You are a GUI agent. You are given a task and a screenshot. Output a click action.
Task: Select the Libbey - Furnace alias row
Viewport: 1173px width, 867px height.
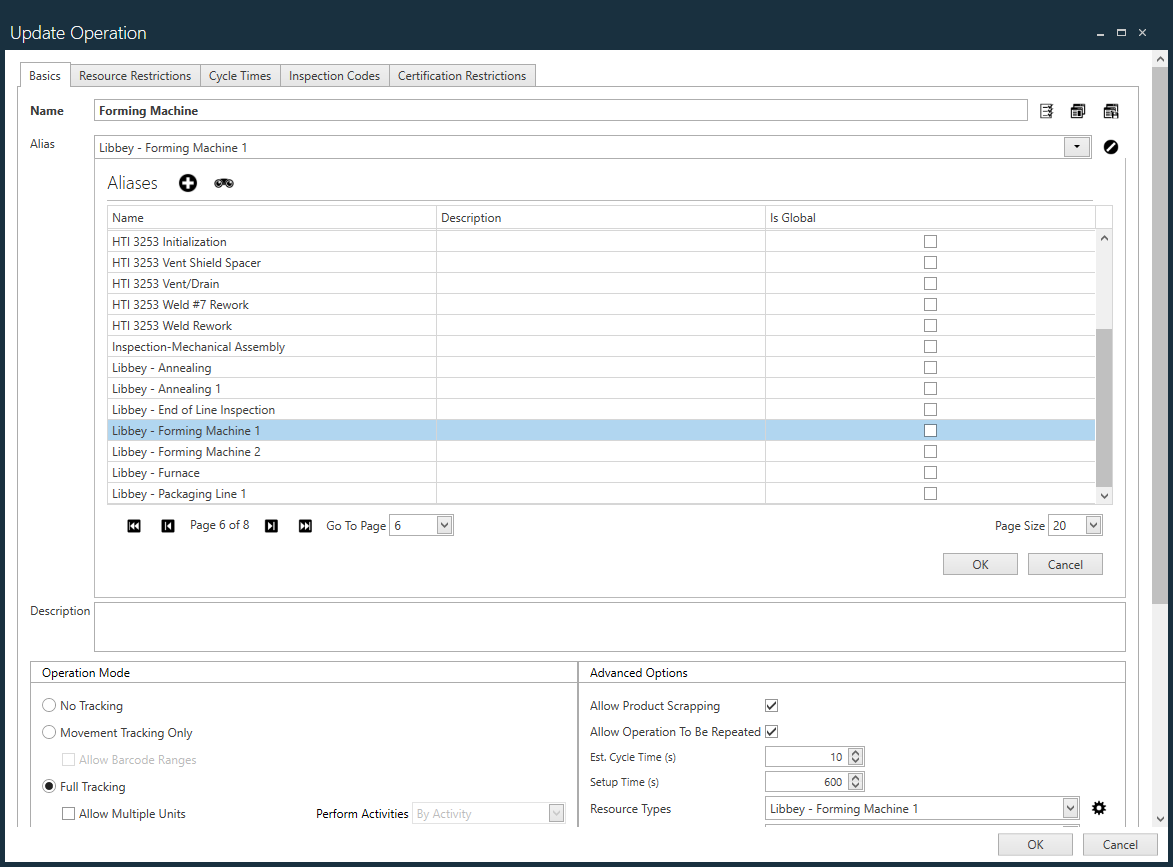click(270, 473)
